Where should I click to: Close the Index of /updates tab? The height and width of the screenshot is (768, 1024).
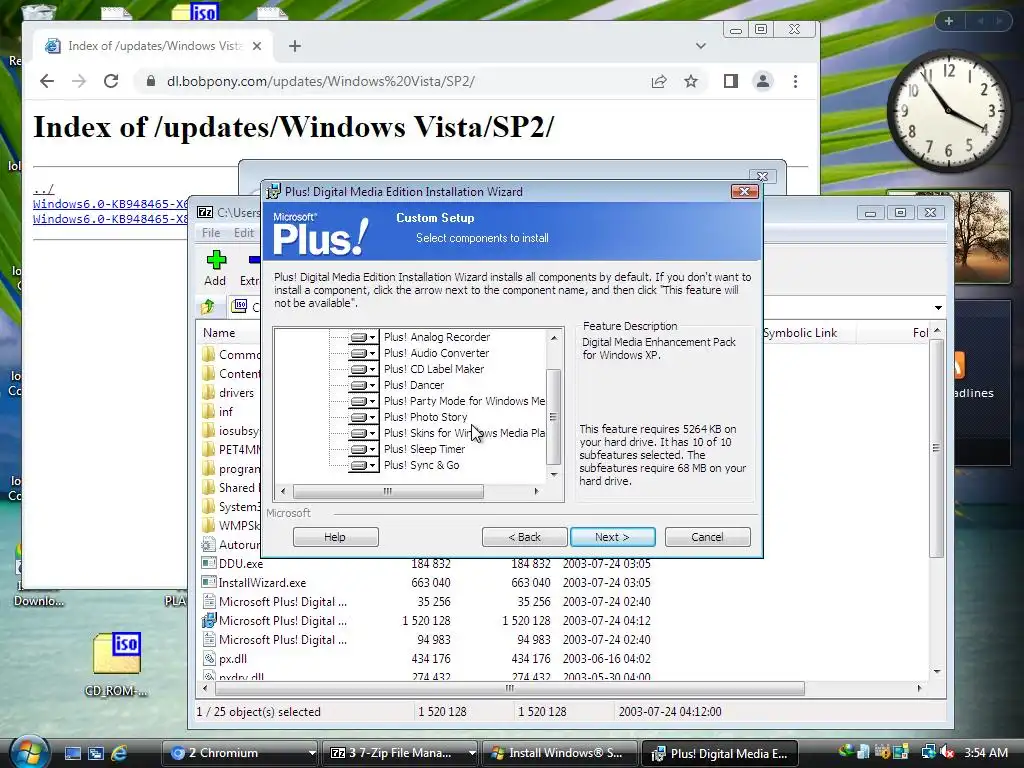point(257,46)
